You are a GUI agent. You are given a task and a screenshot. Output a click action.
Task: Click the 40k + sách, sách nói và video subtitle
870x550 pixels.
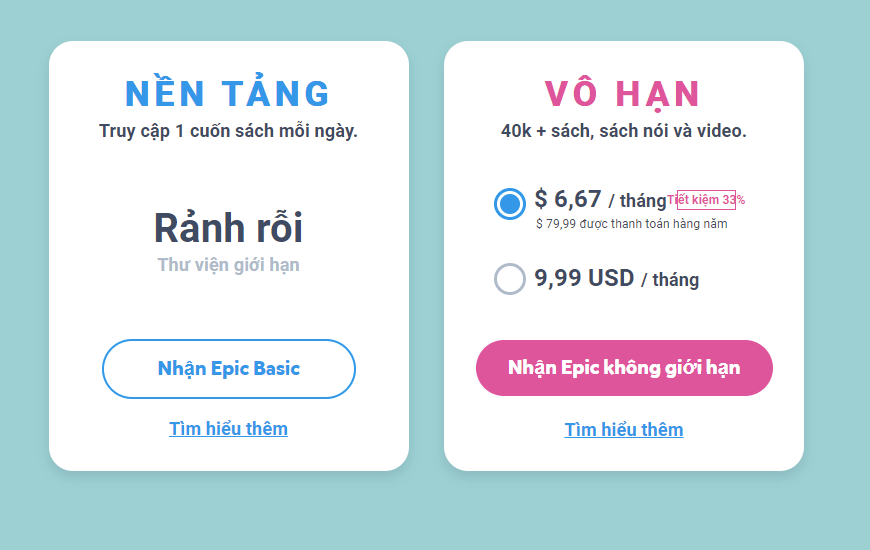624,131
